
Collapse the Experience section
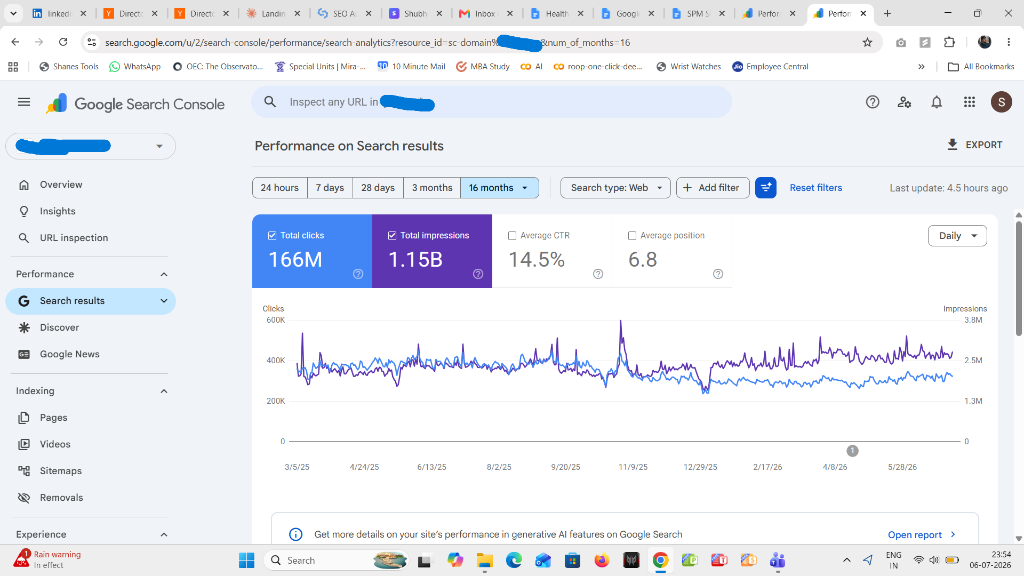[164, 535]
